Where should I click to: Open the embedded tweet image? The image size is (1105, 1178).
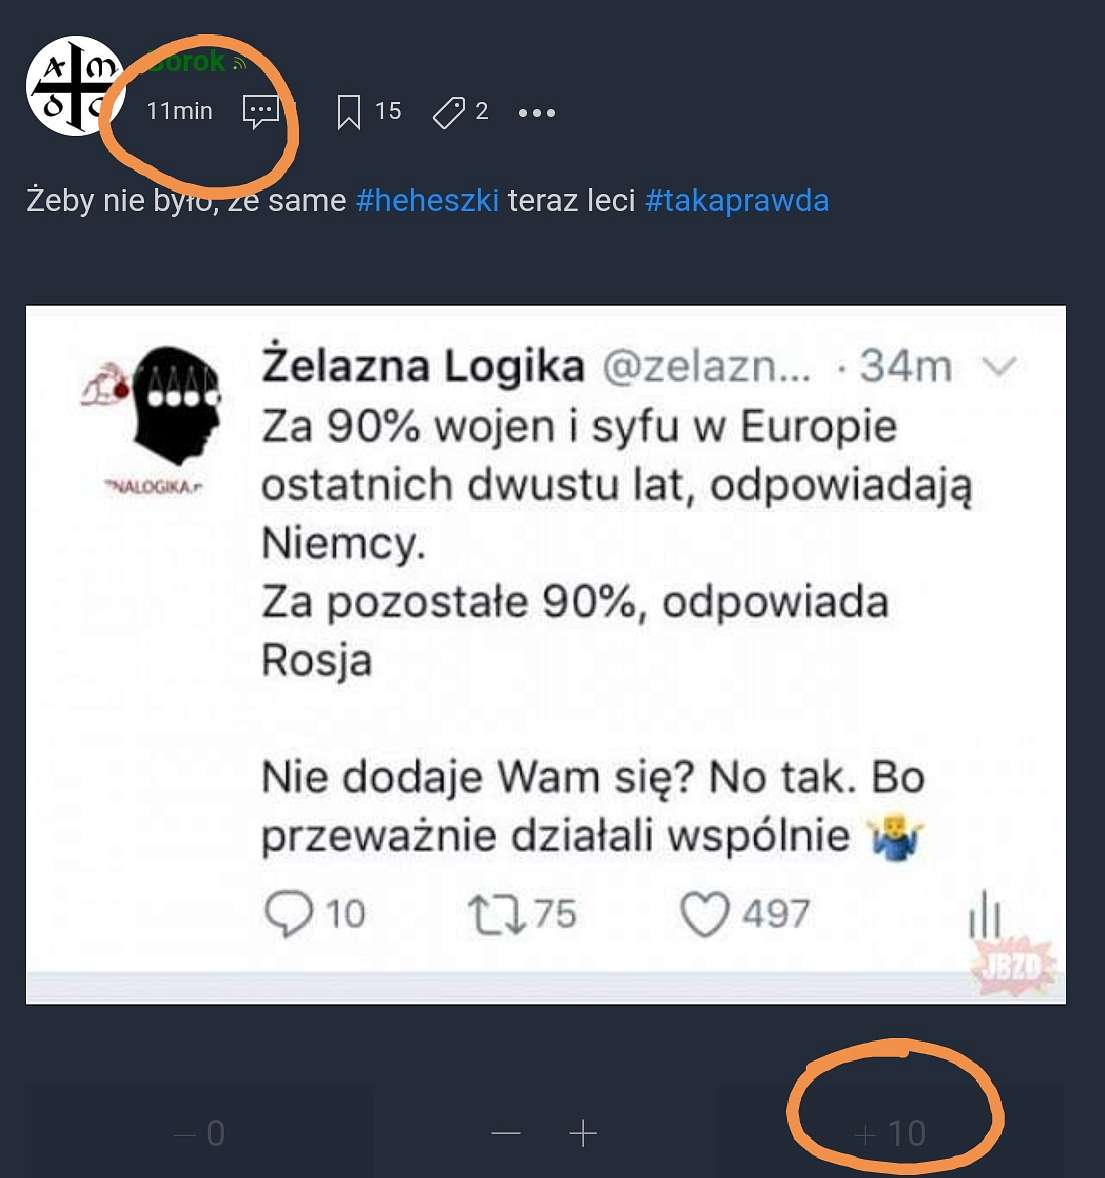pos(545,654)
